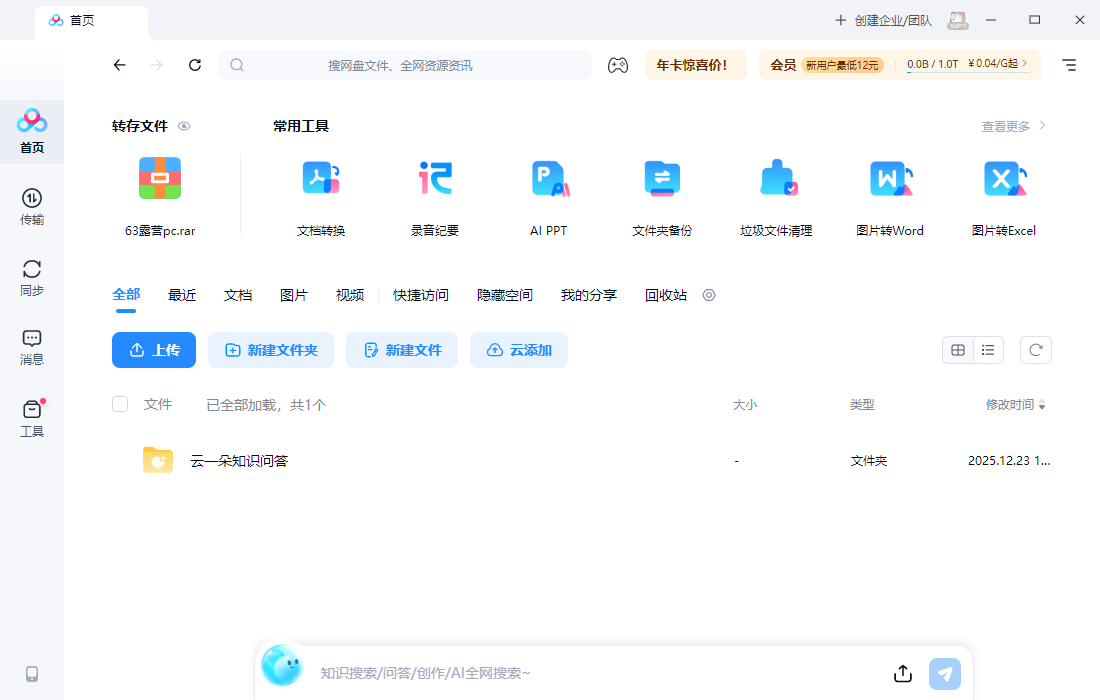Launch the 文件夹备份 tool
This screenshot has height=700, width=1100.
[662, 178]
